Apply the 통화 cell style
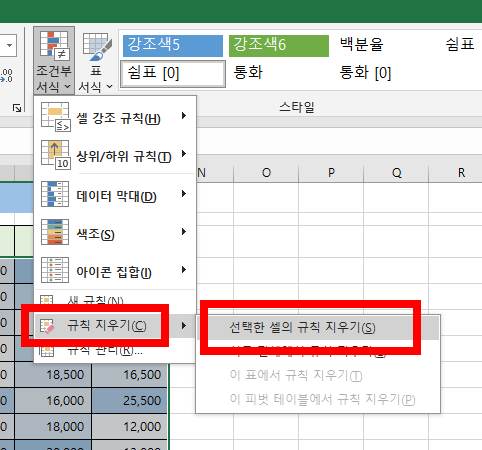 pyautogui.click(x=279, y=74)
